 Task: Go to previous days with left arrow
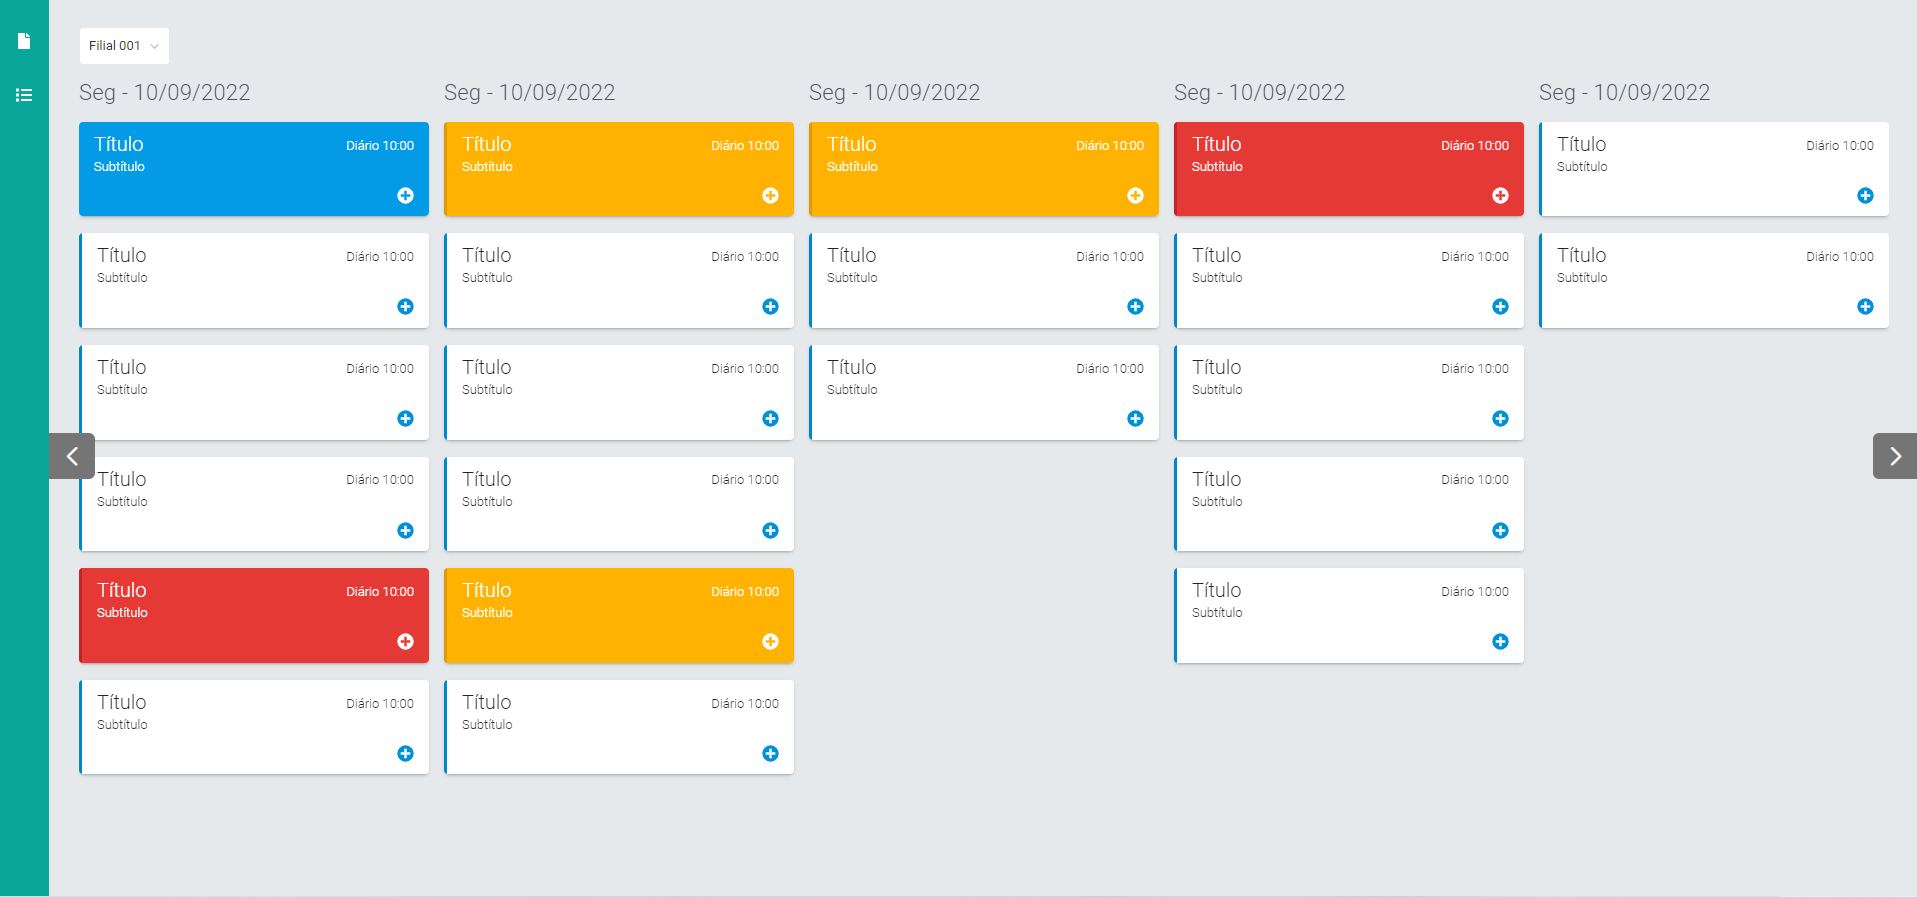pos(72,456)
